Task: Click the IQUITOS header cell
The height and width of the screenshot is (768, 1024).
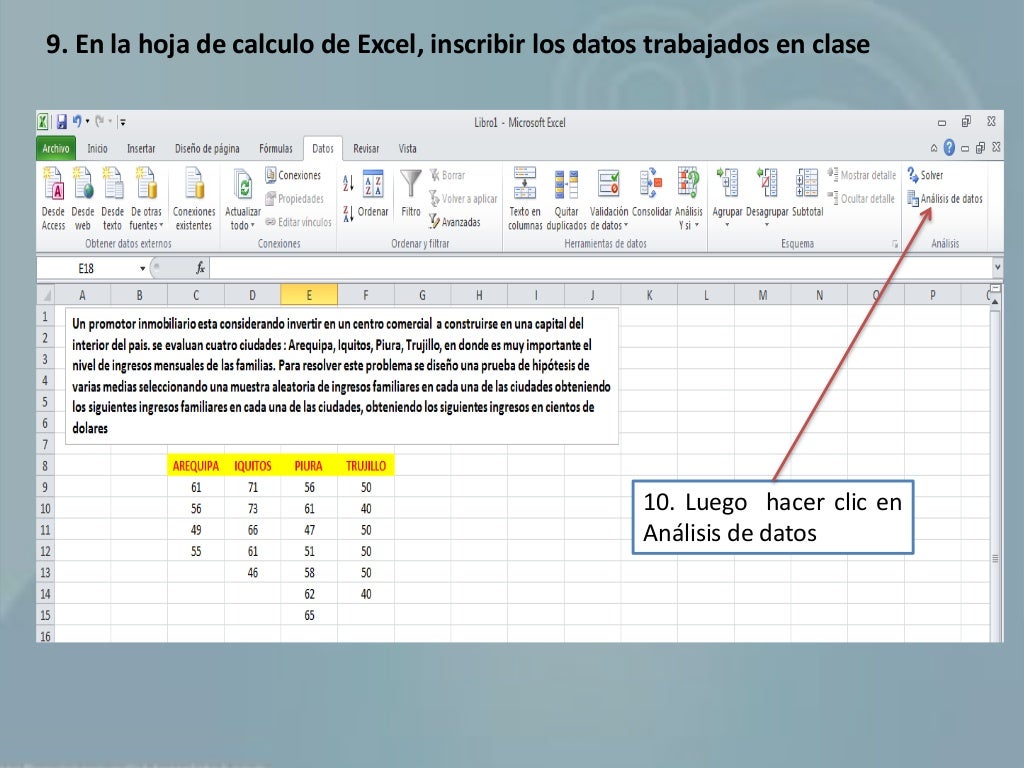Action: pos(253,466)
